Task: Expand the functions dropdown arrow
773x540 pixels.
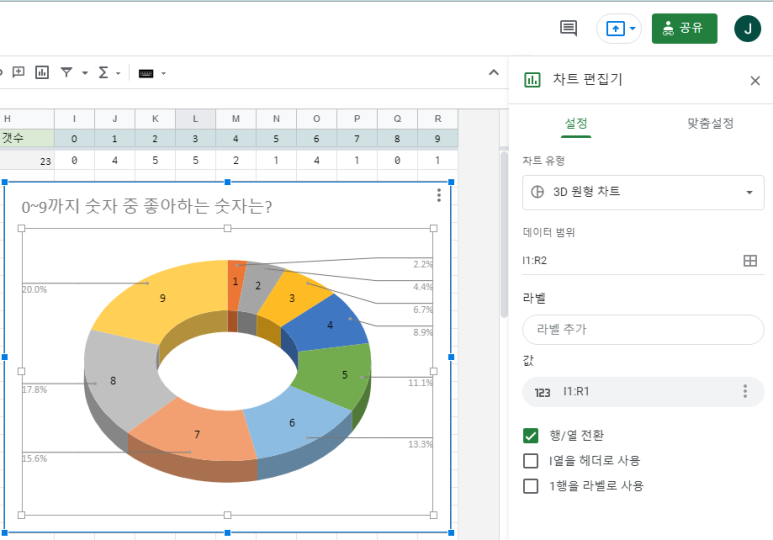Action: [x=118, y=73]
